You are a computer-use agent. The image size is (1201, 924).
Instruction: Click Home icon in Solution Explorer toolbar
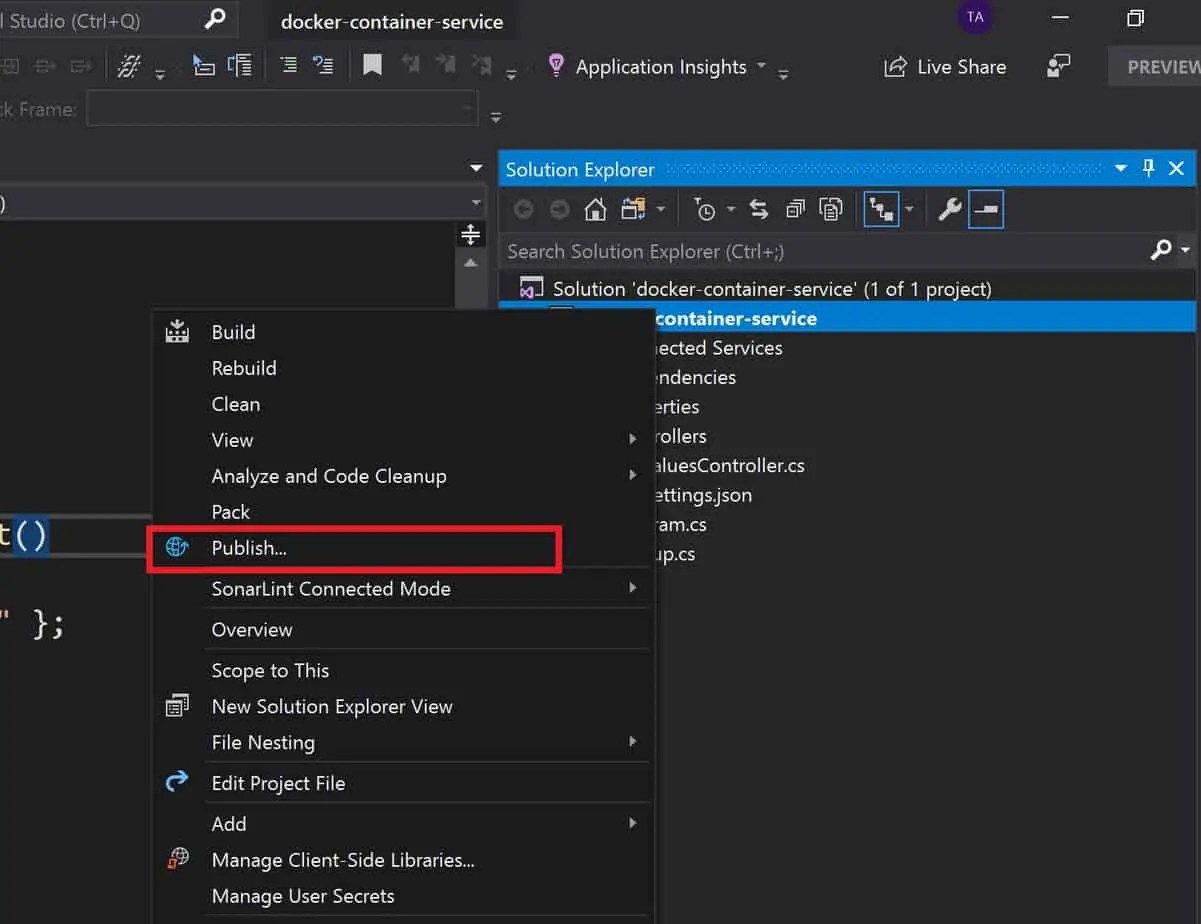[596, 209]
